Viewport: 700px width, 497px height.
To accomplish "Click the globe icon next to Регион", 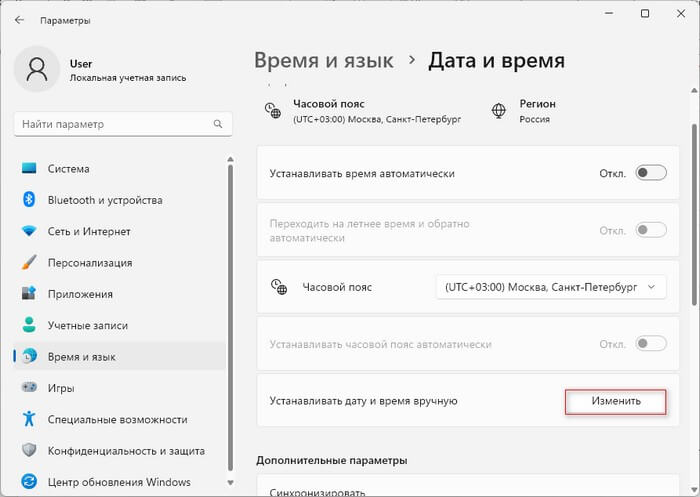I will coord(499,111).
